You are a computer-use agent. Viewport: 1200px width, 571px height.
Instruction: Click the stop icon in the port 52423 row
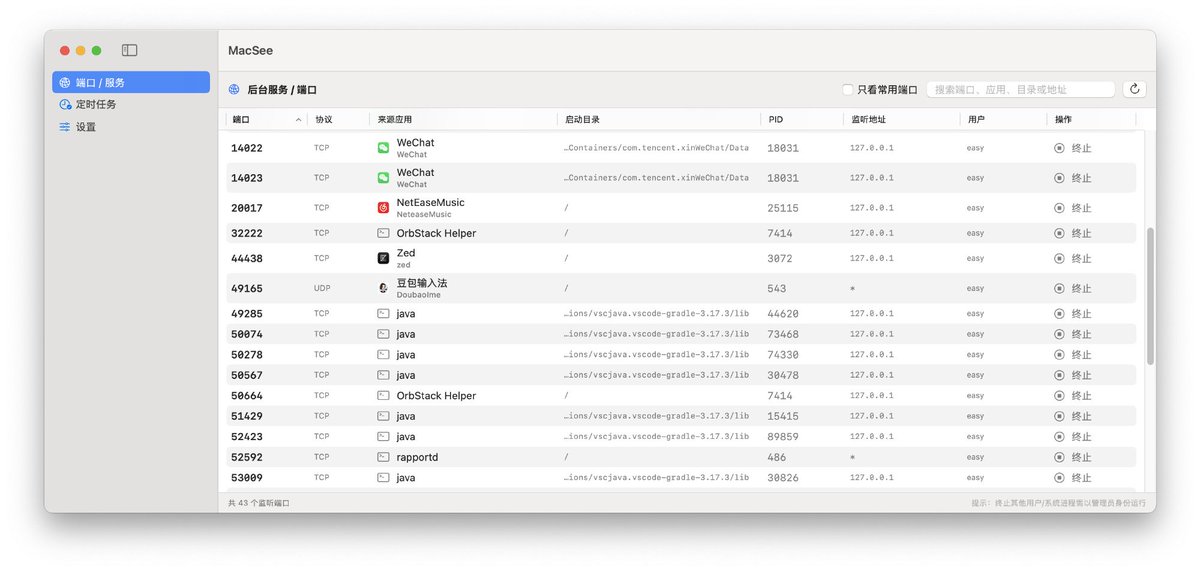coord(1059,436)
